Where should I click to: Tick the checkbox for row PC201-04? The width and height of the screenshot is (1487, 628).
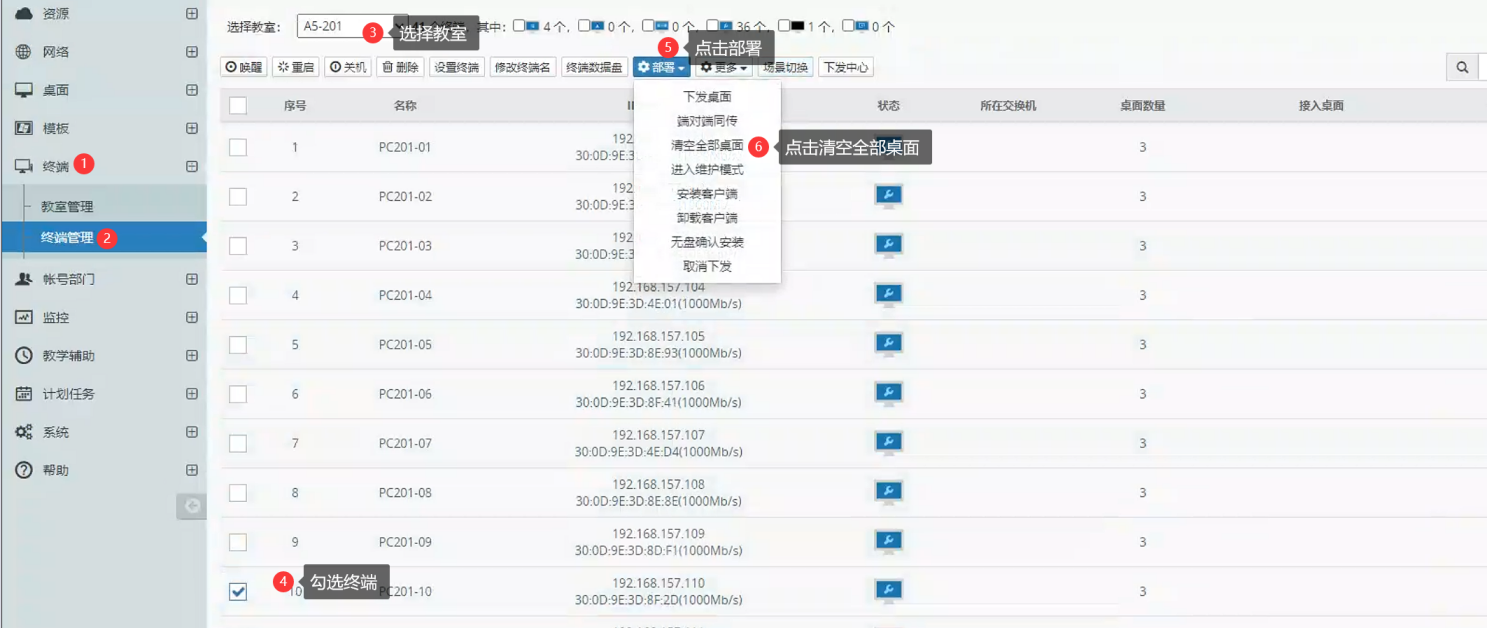point(238,295)
